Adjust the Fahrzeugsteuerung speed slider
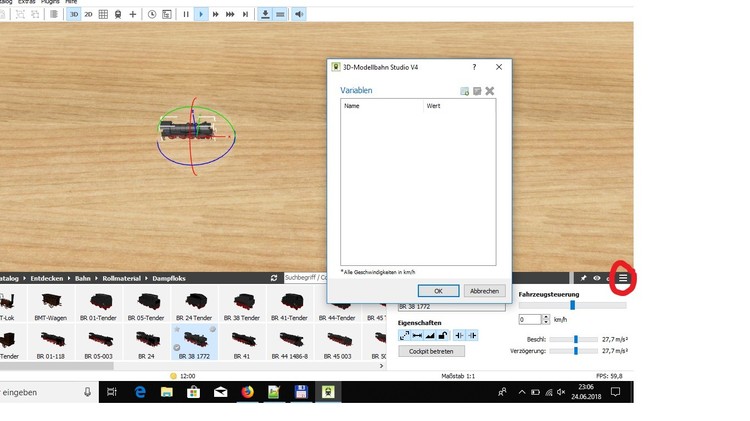 click(572, 305)
